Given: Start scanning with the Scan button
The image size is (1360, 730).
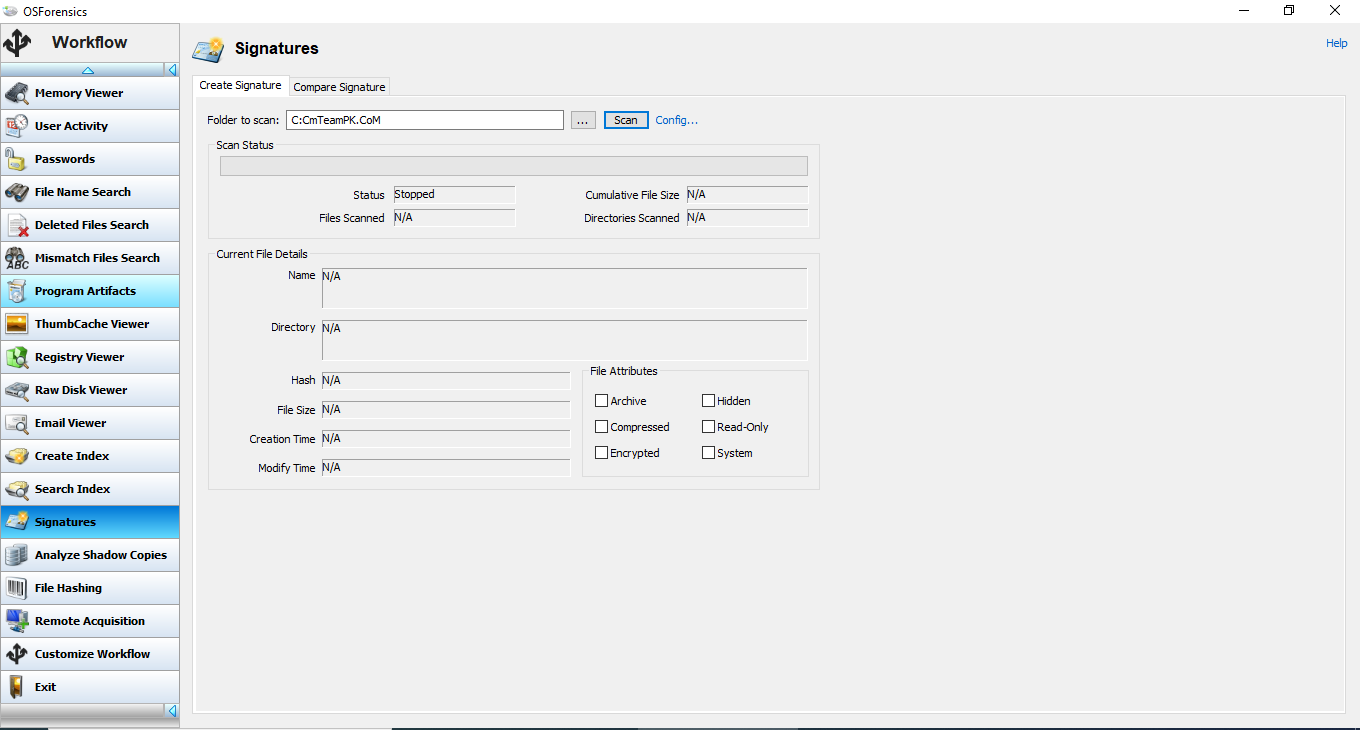Looking at the screenshot, I should pyautogui.click(x=626, y=120).
